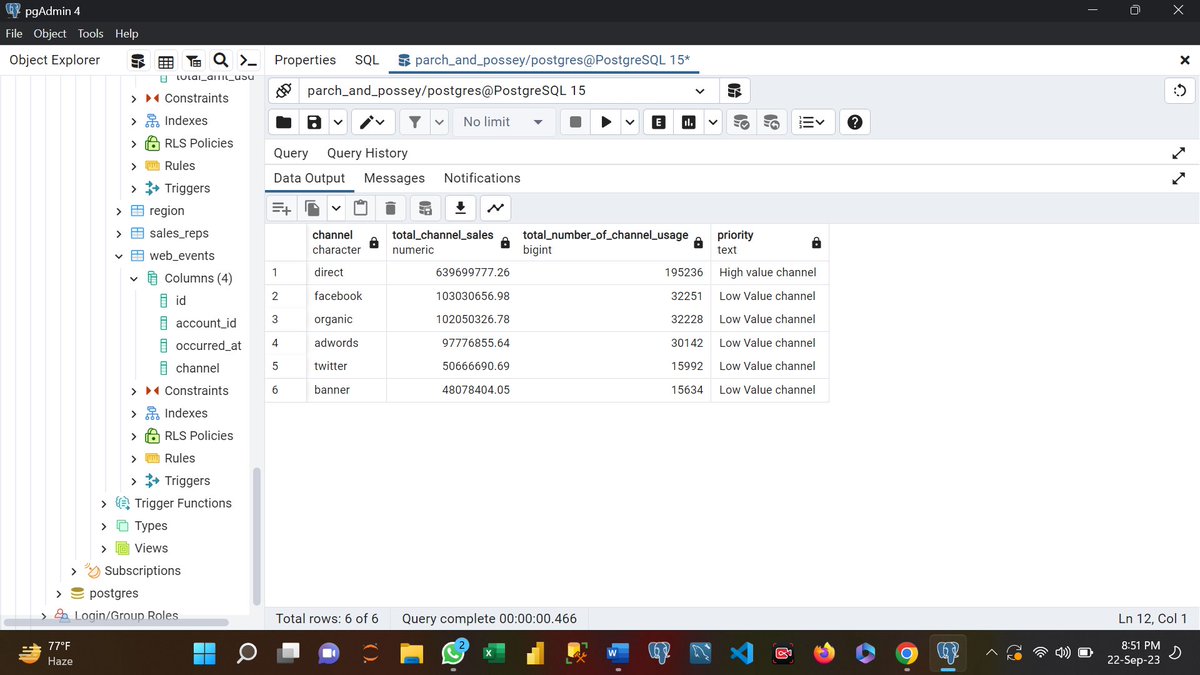This screenshot has height=675, width=1200.
Task: Click the Copy rows icon
Action: tap(313, 208)
